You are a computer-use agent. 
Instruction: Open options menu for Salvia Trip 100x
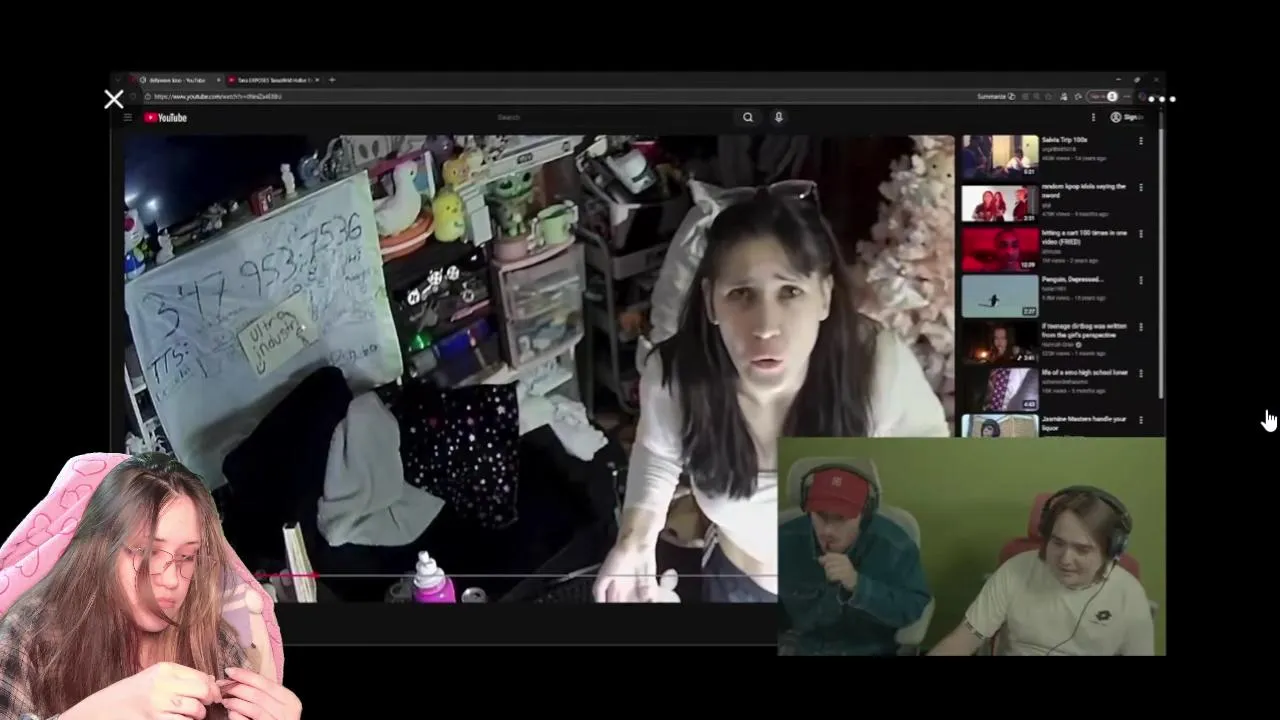pos(1140,141)
